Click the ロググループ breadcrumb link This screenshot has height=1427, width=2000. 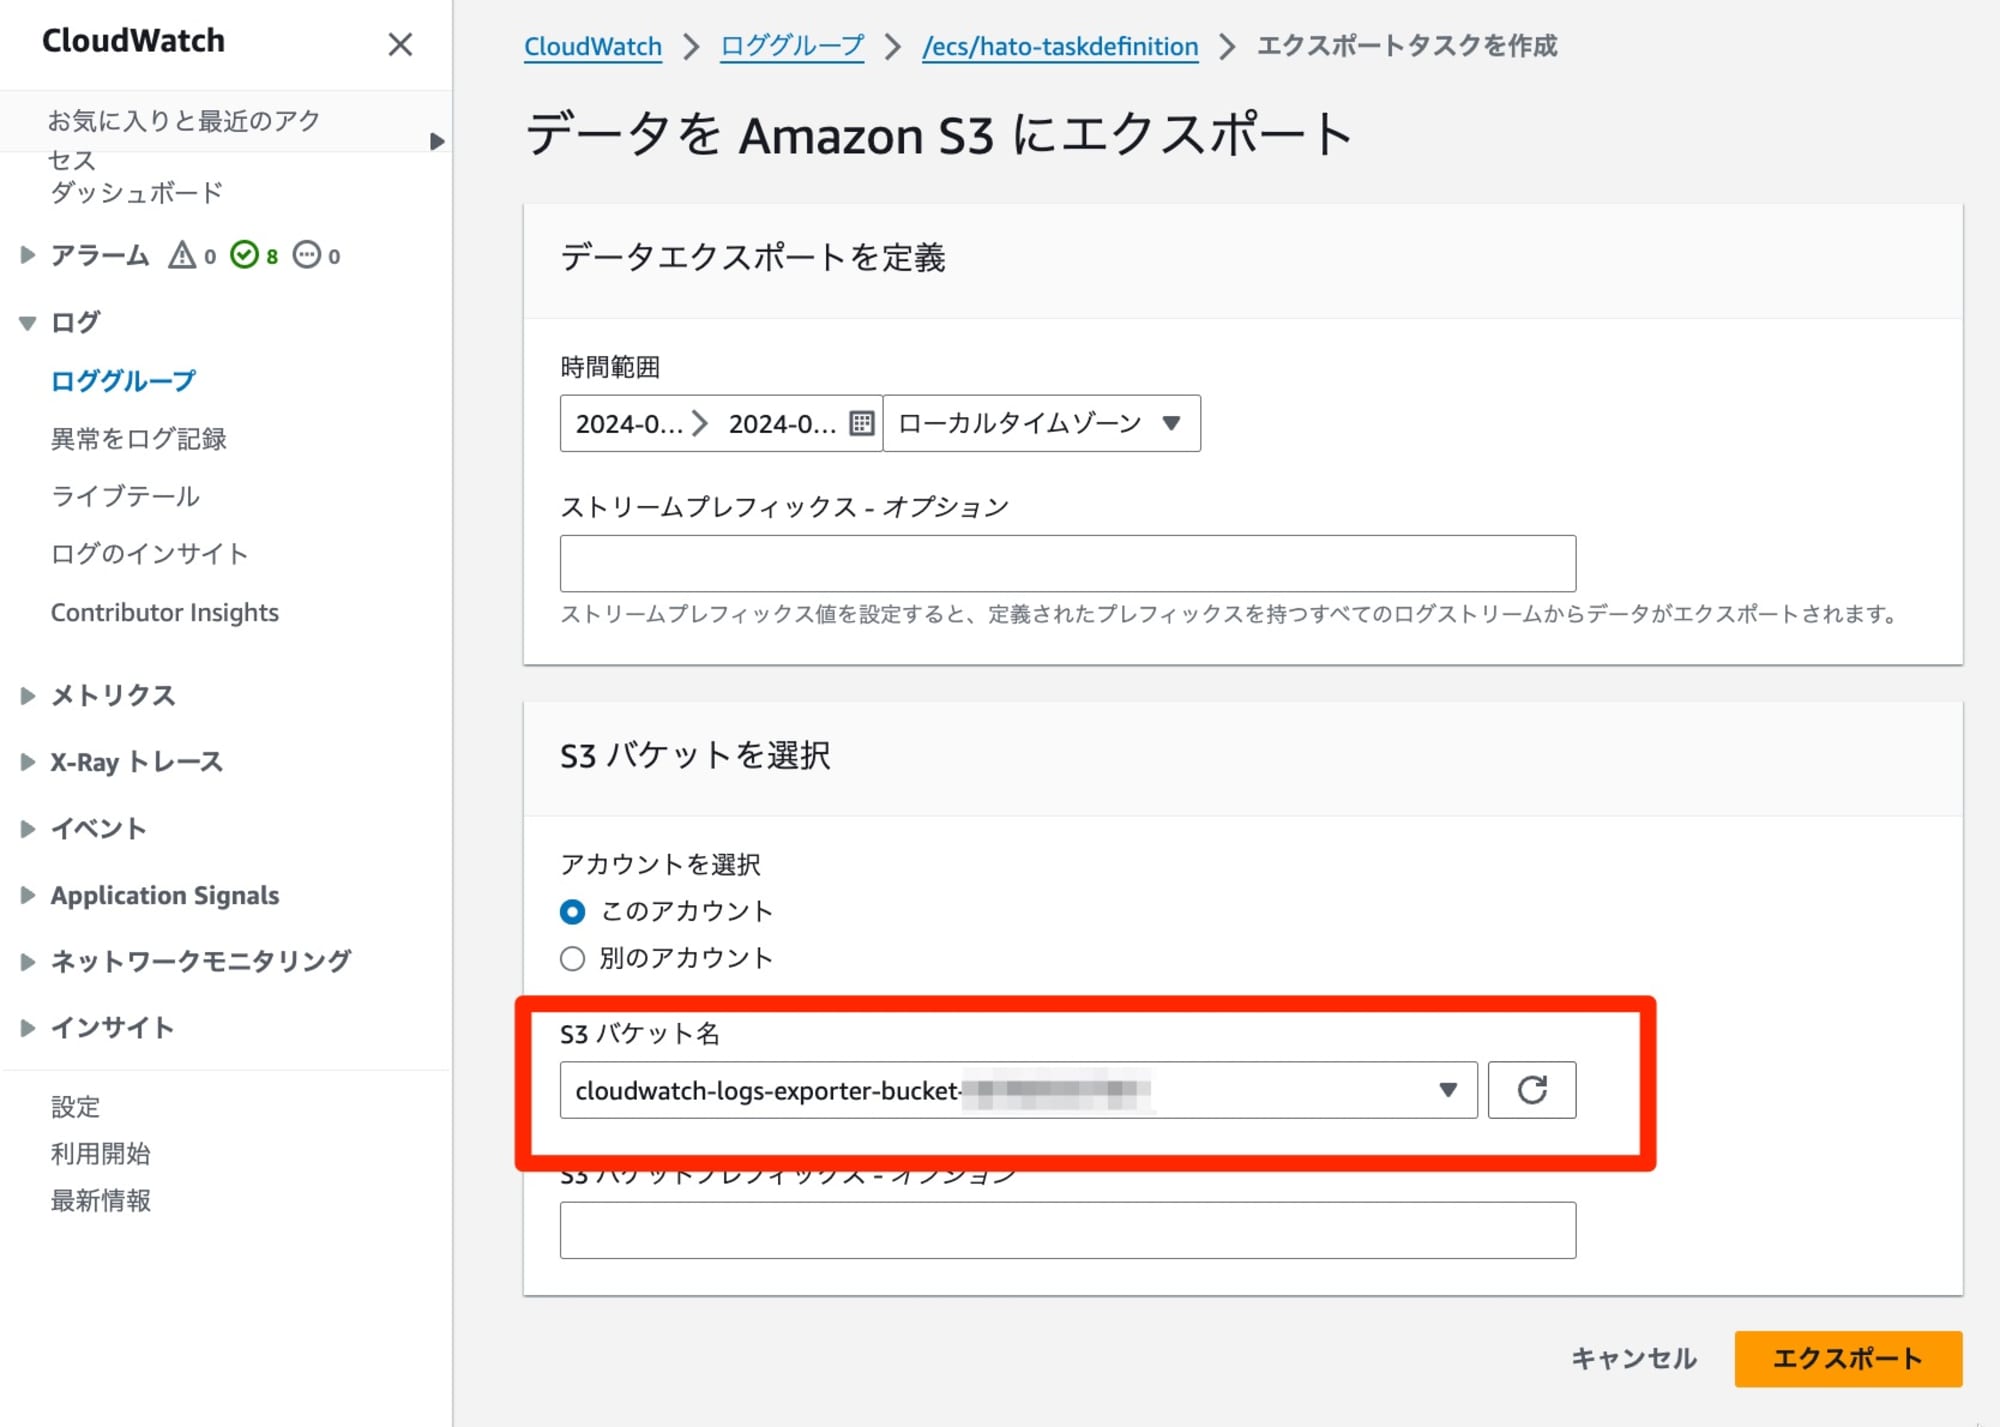point(792,46)
